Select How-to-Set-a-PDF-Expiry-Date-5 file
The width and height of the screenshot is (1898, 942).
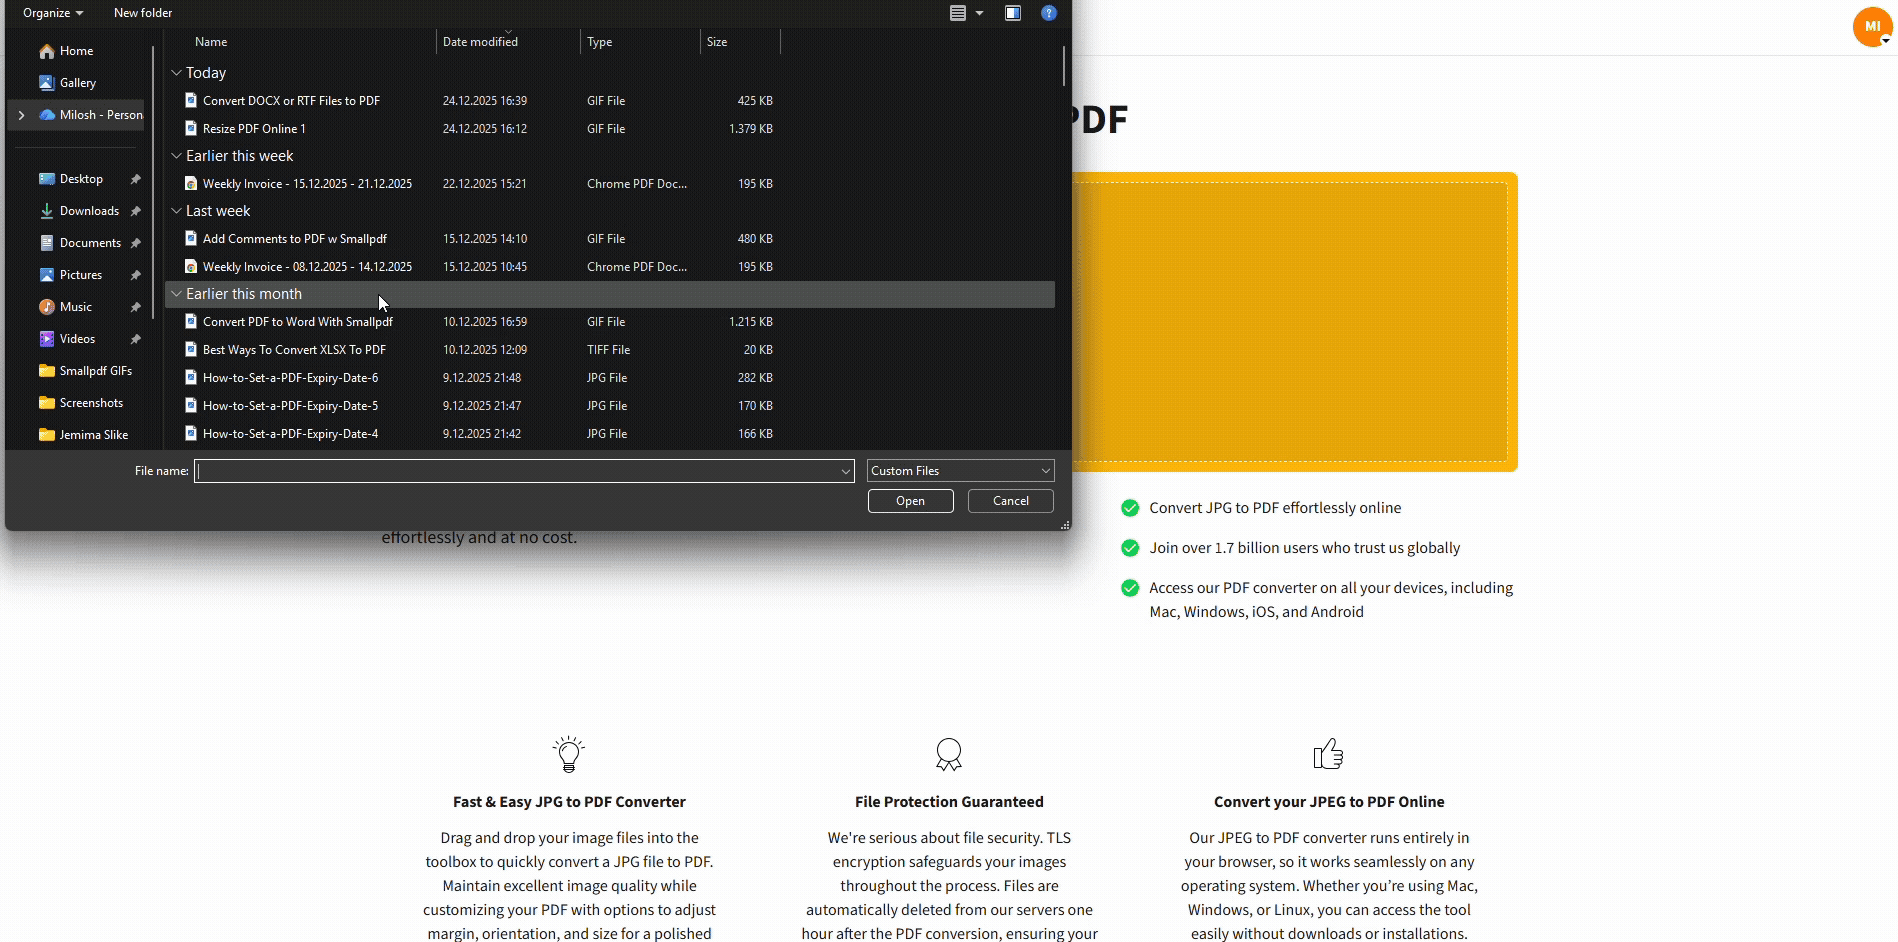290,406
